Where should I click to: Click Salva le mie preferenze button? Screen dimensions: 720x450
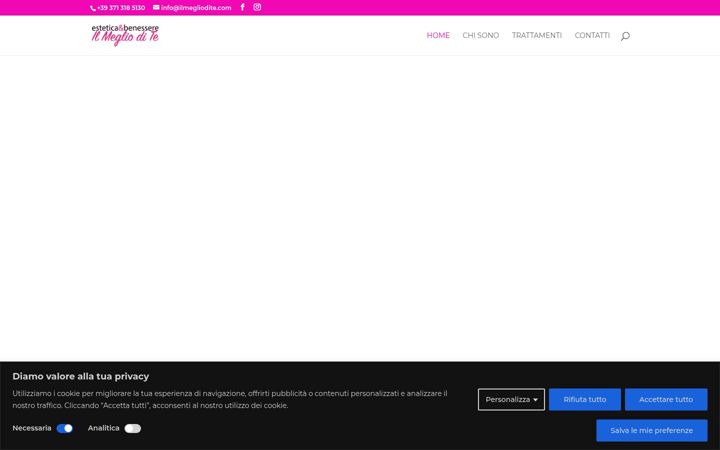[652, 430]
